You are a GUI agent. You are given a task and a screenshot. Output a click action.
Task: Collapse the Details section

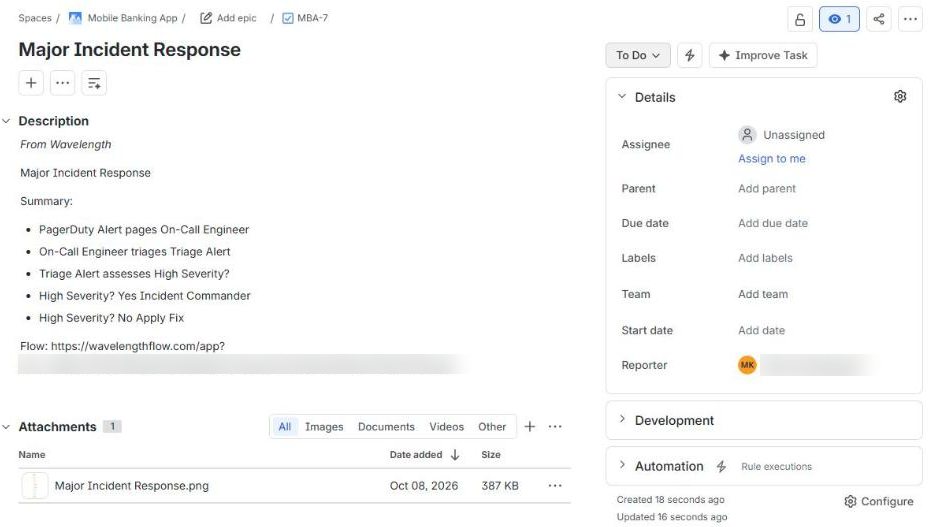coord(622,97)
